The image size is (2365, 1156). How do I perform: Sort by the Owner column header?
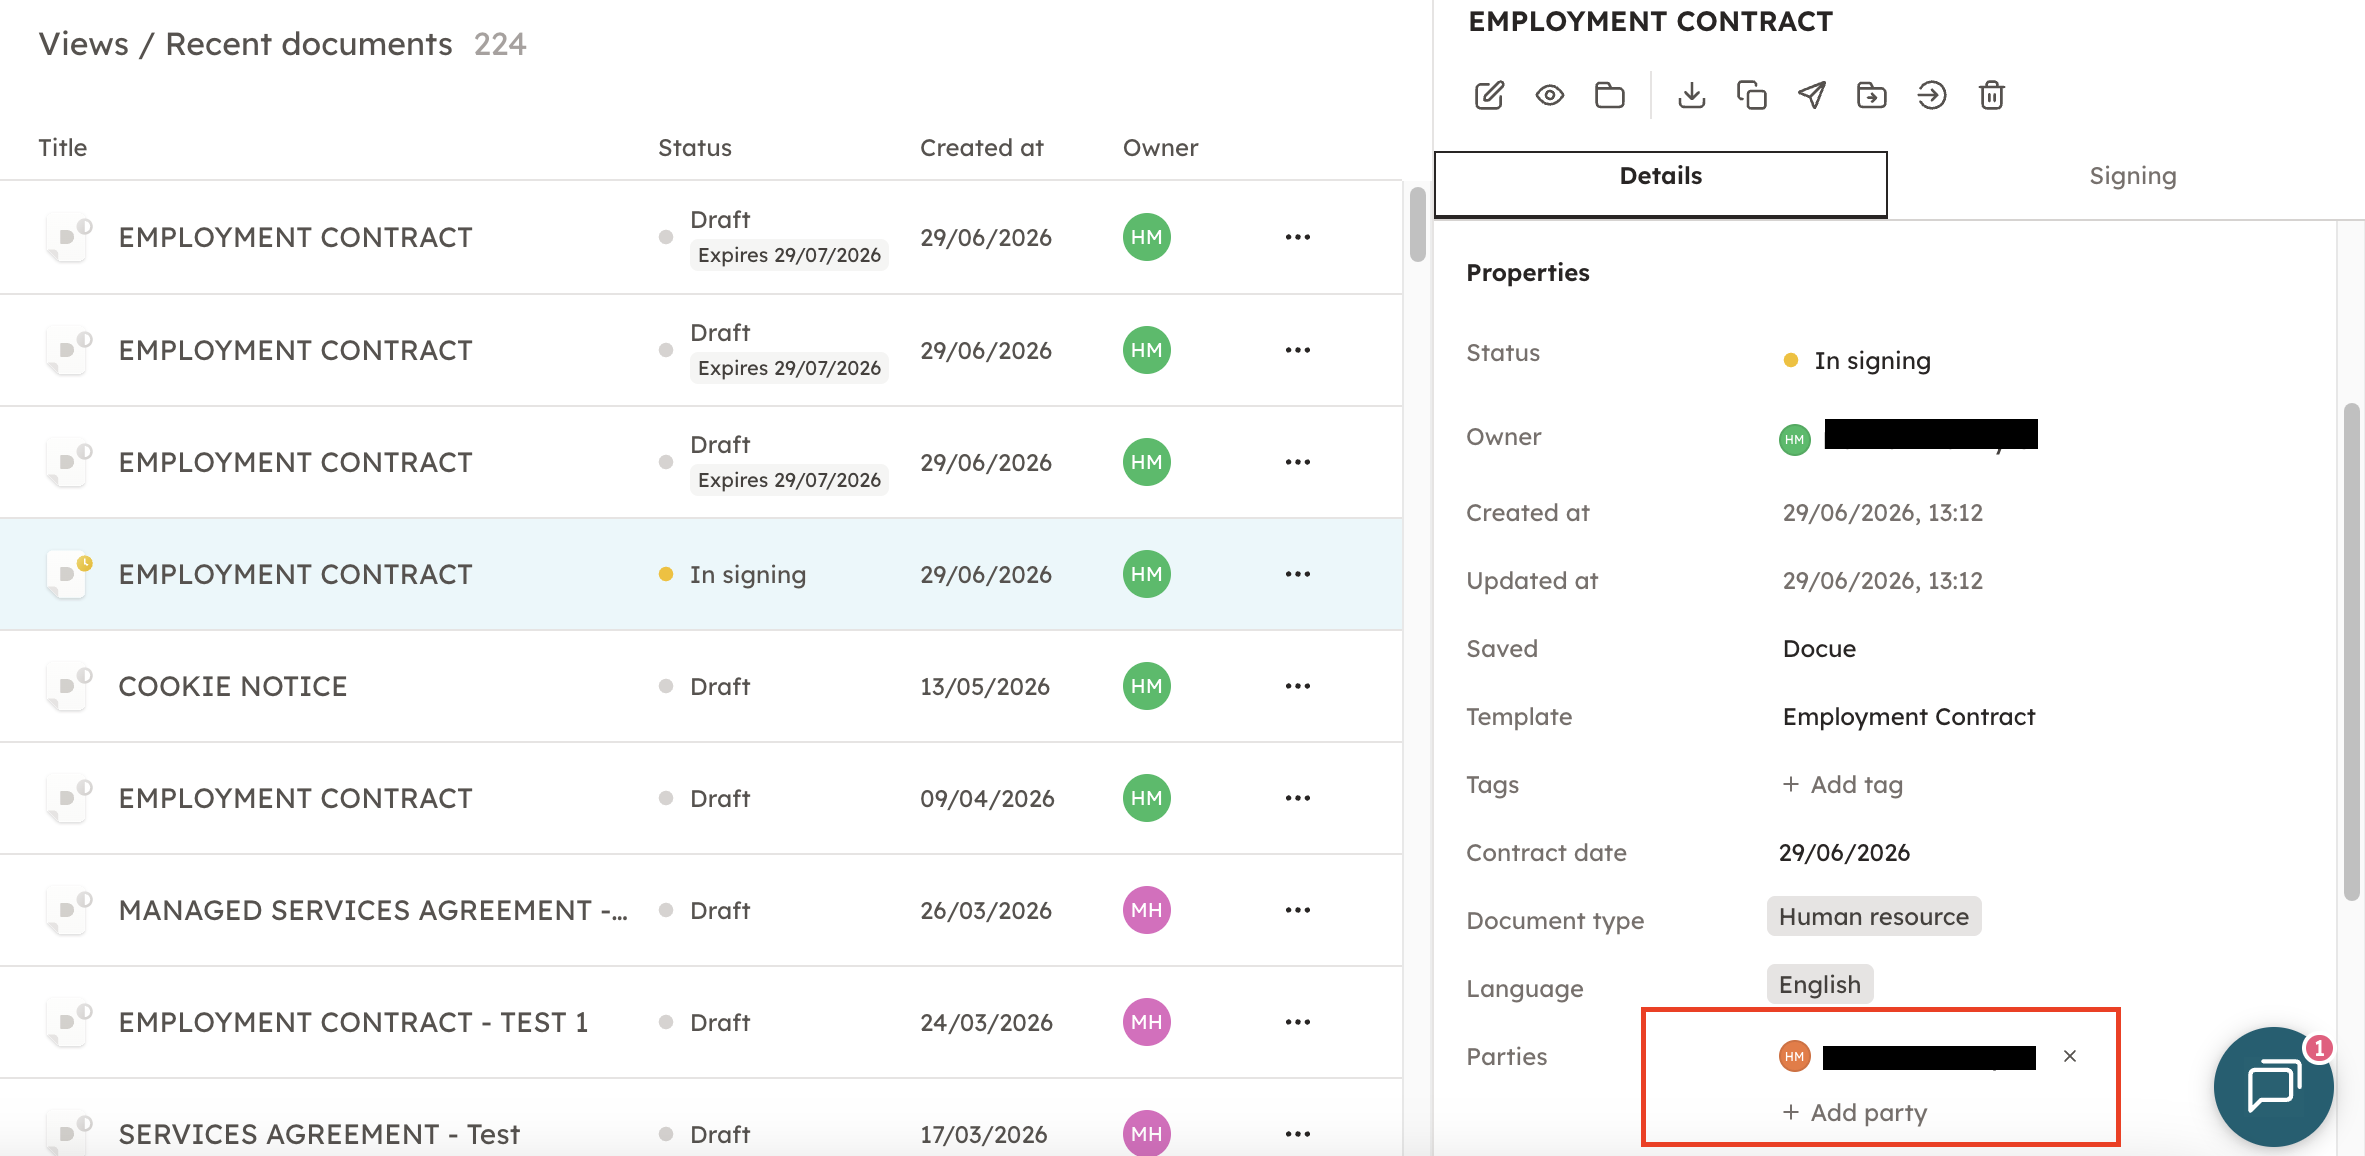click(x=1161, y=148)
